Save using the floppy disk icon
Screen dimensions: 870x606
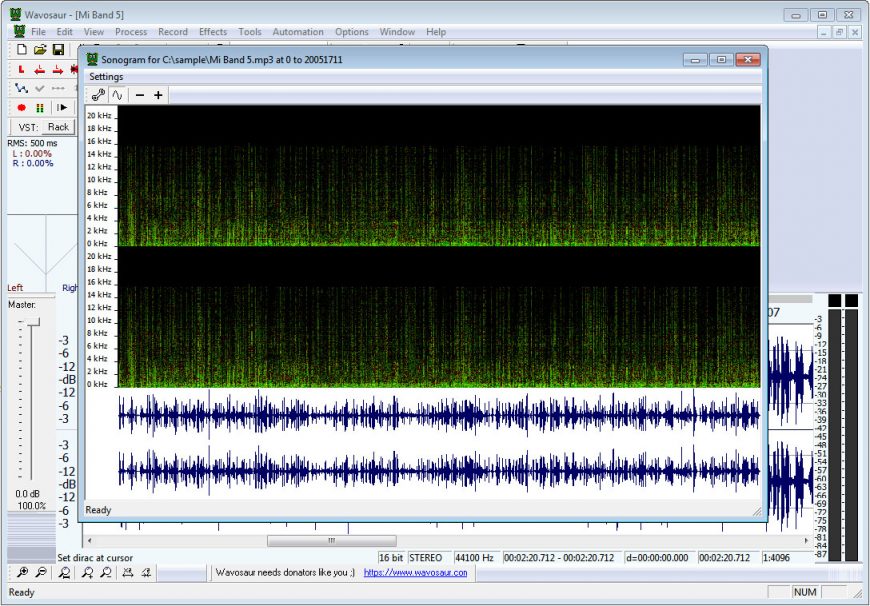pos(58,50)
